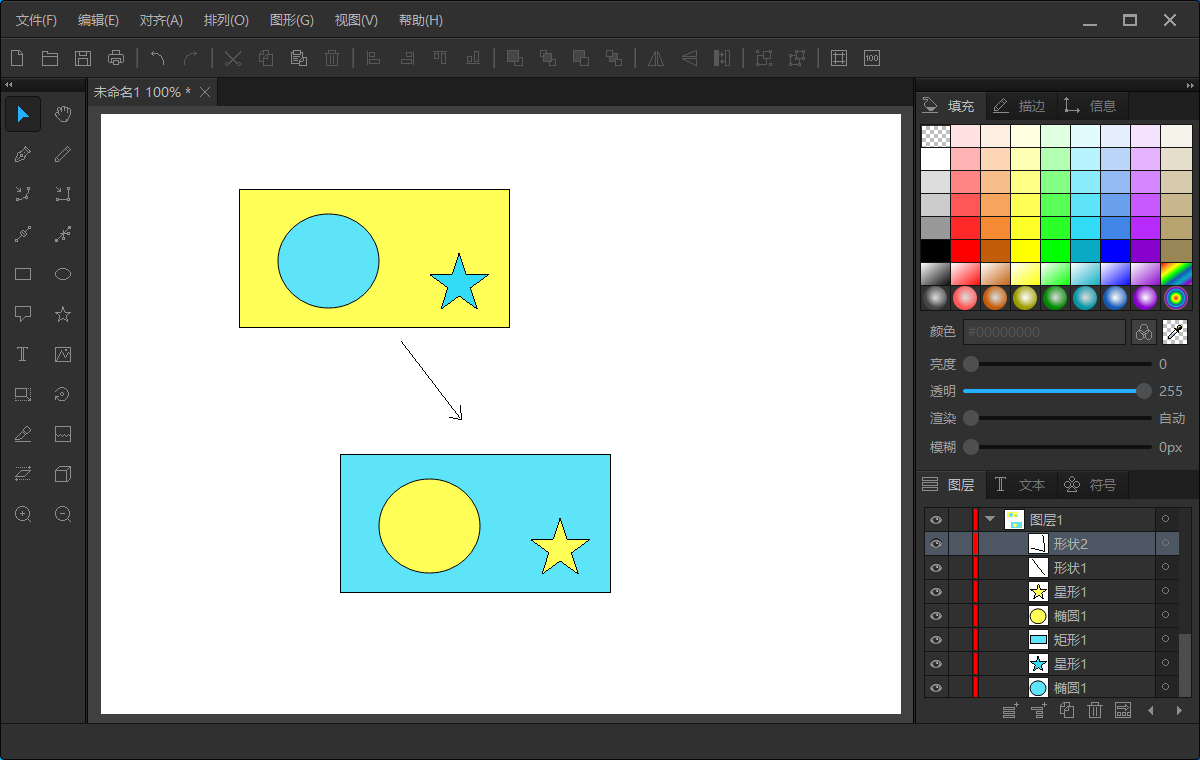The height and width of the screenshot is (760, 1200).
Task: Click the Save file toolbar icon
Action: point(83,58)
